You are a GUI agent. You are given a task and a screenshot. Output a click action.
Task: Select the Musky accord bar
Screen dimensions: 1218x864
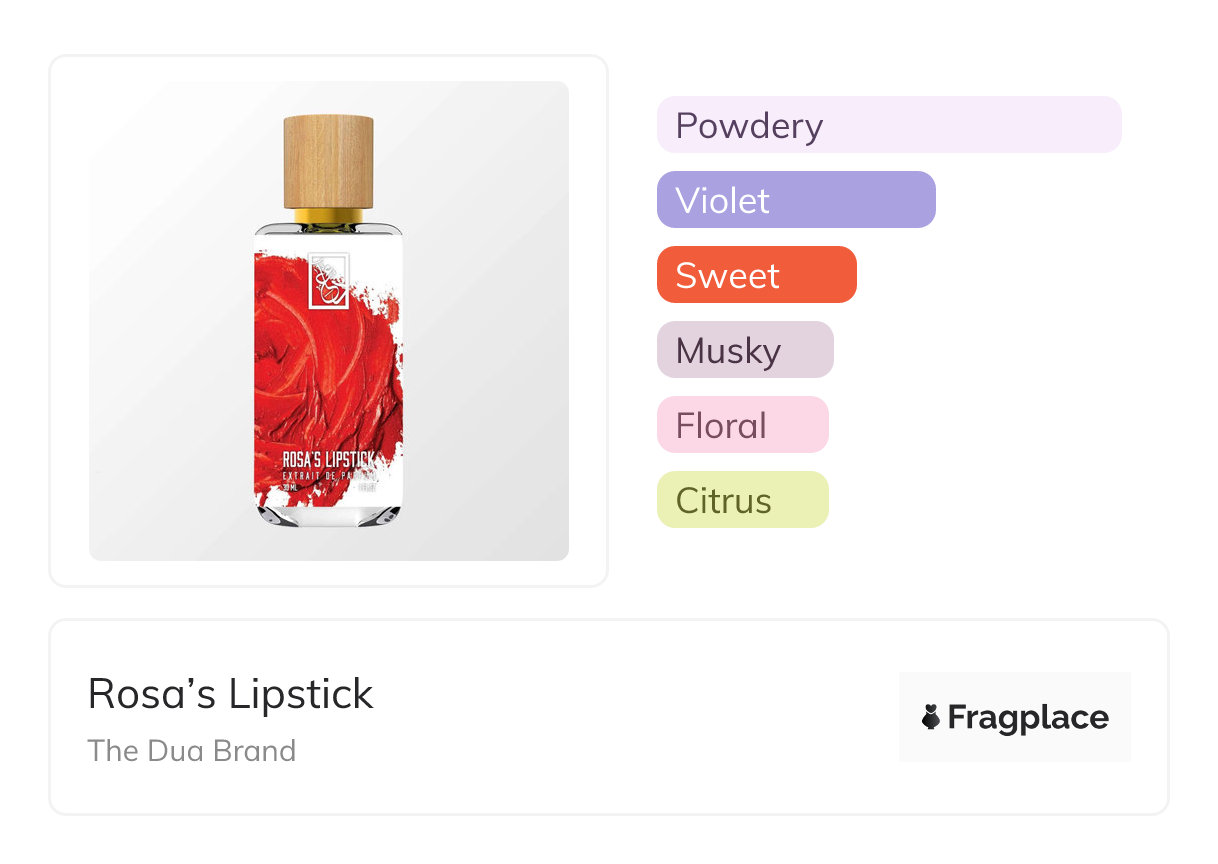tap(744, 350)
